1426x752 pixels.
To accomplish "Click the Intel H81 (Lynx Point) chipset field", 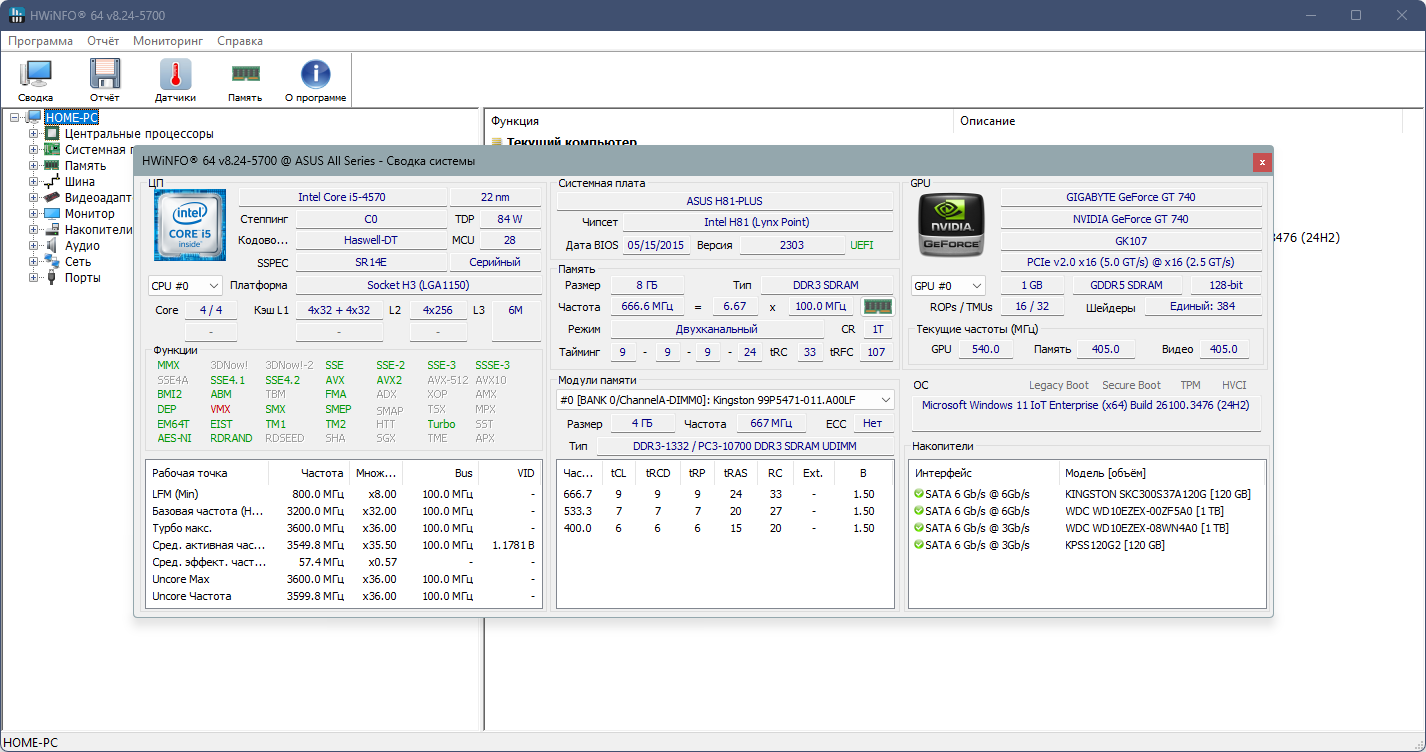I will (x=757, y=222).
